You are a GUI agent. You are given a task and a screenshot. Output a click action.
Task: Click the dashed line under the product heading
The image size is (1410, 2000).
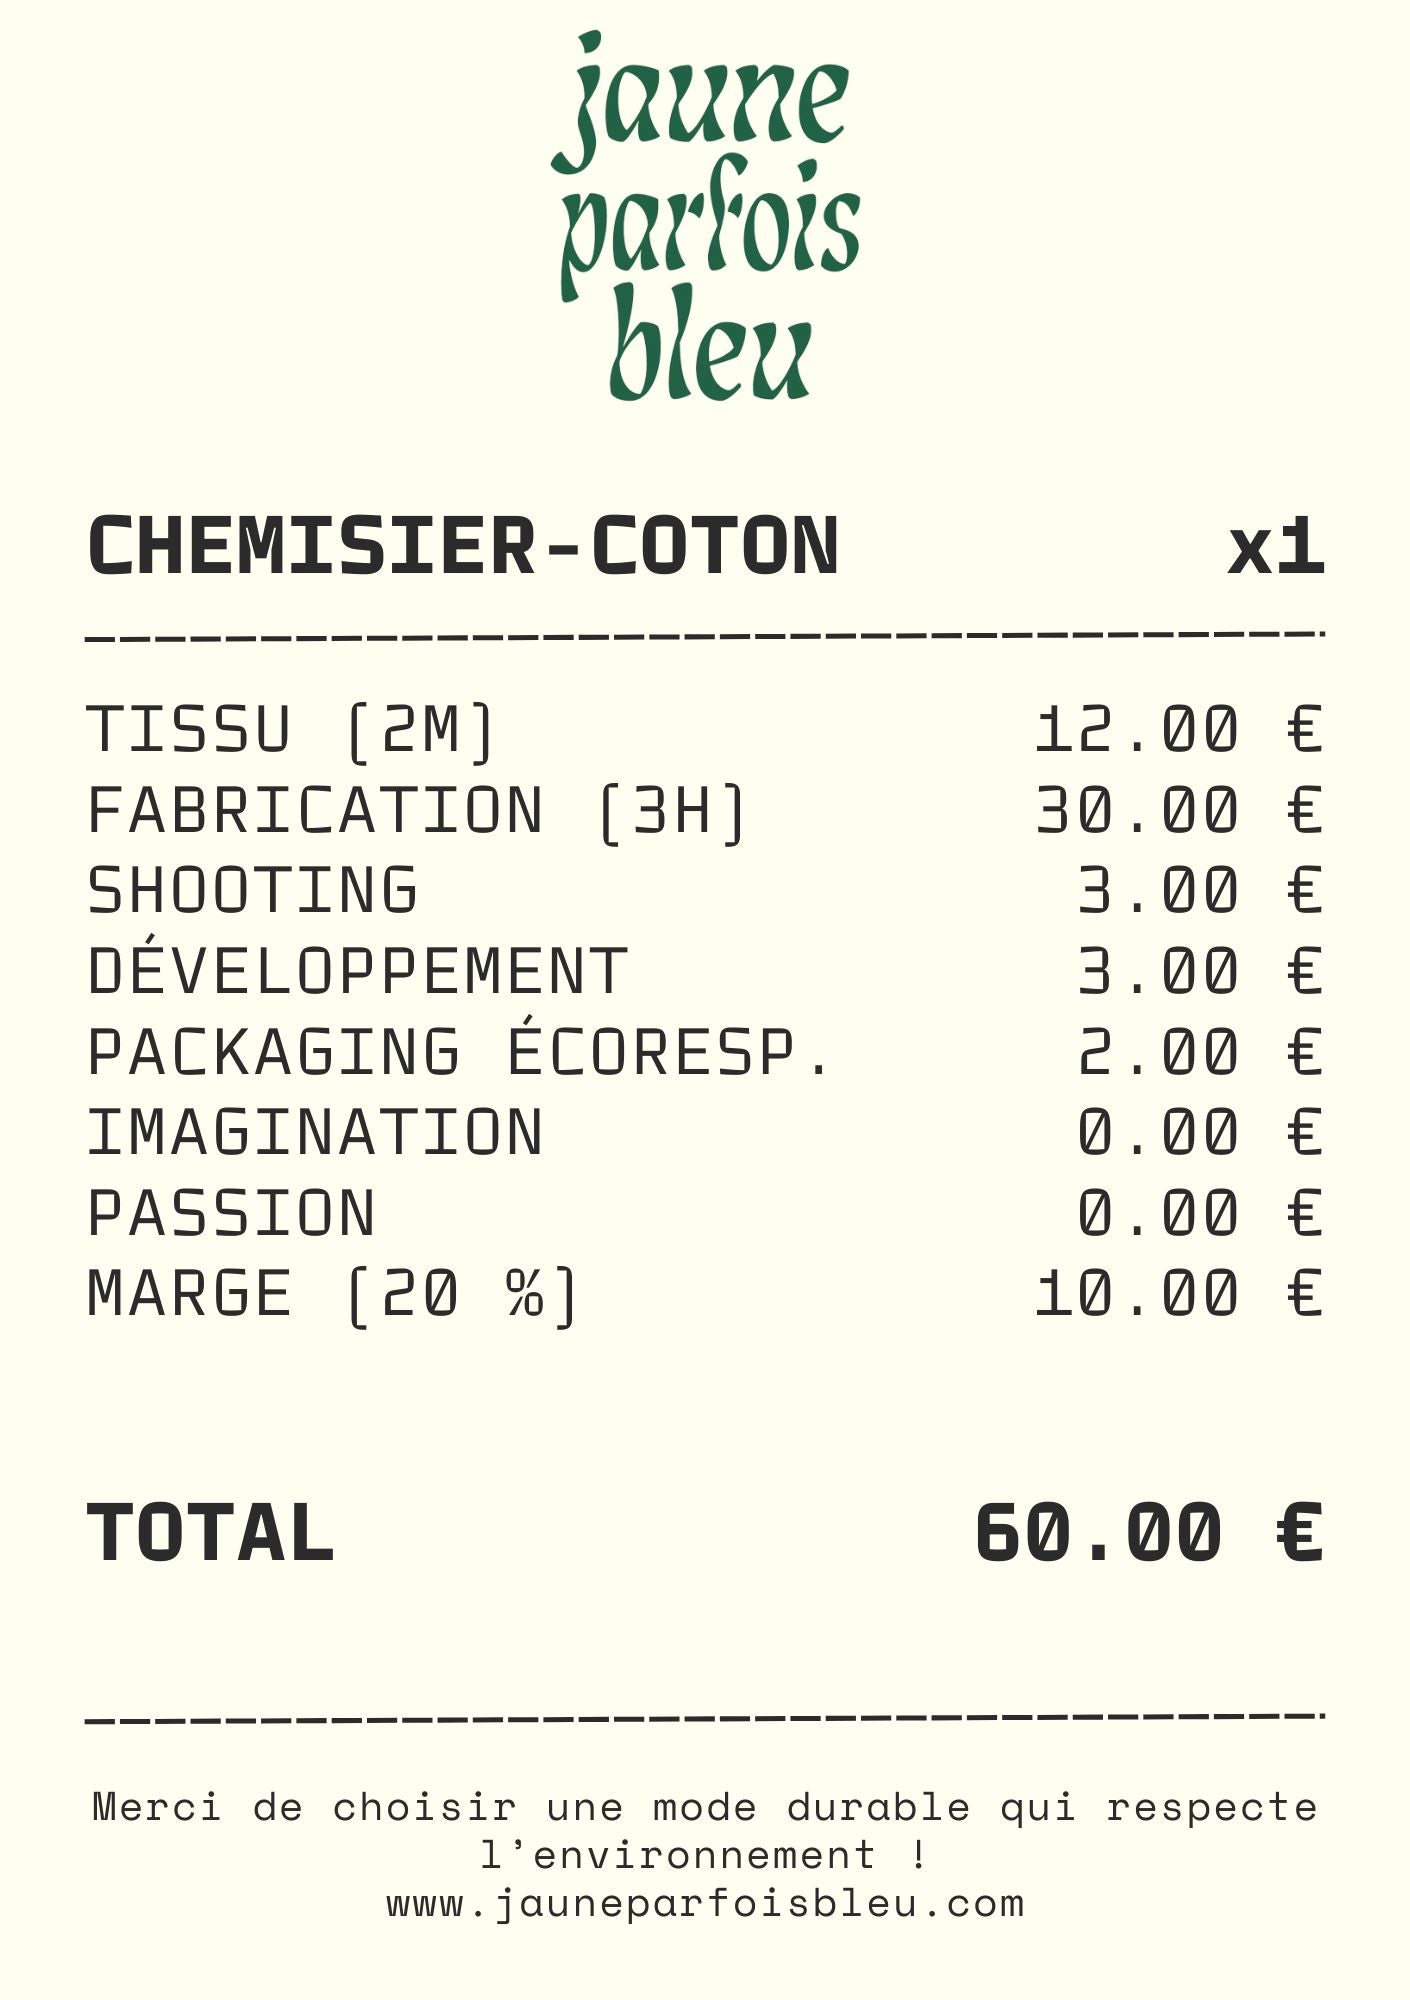705,636
